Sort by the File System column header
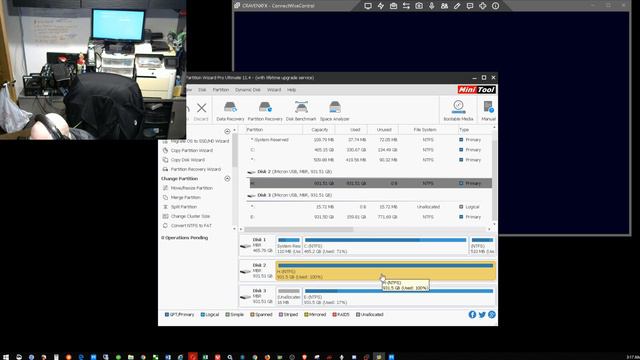This screenshot has width=640, height=360. tap(424, 129)
